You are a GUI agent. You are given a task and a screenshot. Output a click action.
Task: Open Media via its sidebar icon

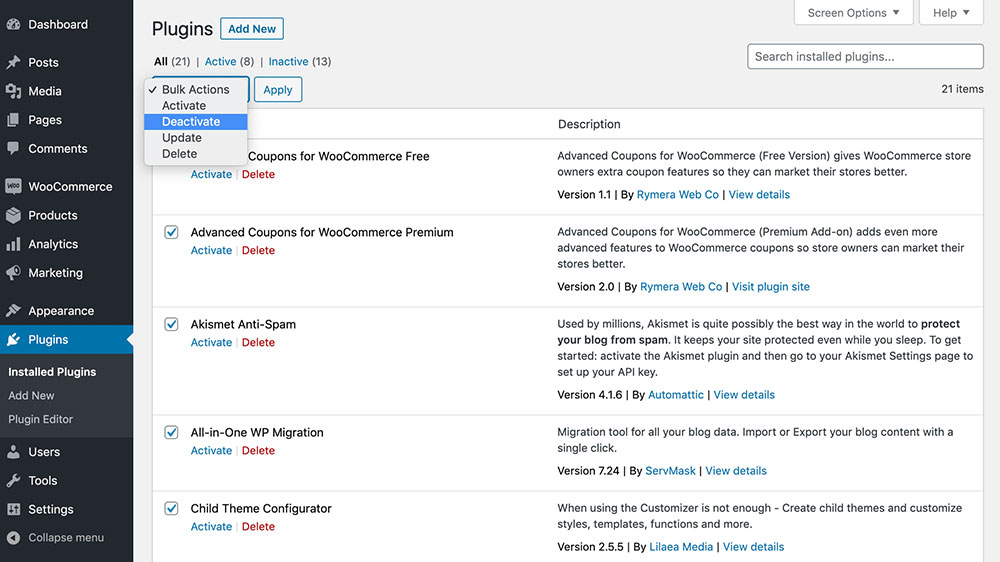[x=14, y=91]
